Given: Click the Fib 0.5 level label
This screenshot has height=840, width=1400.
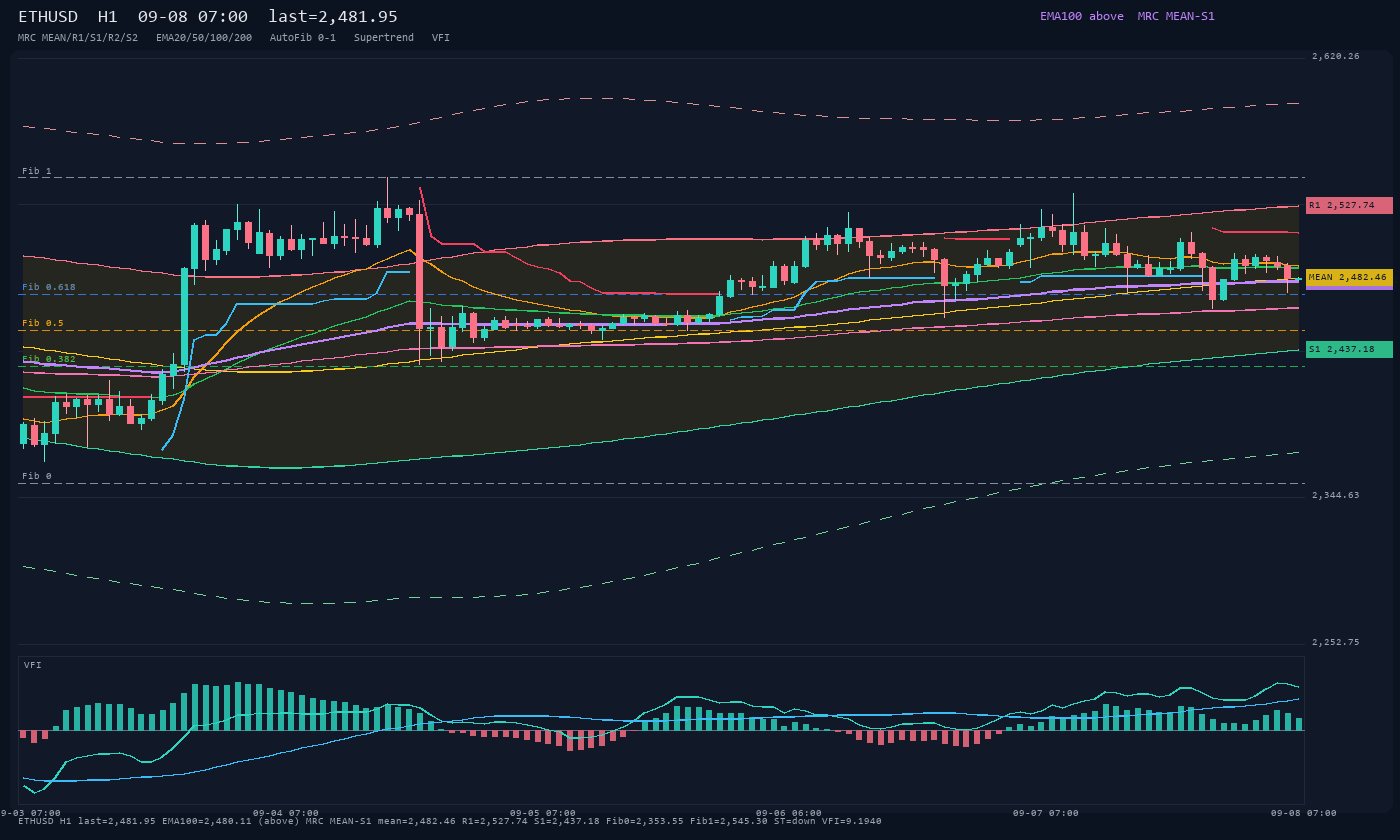Looking at the screenshot, I should [x=43, y=323].
